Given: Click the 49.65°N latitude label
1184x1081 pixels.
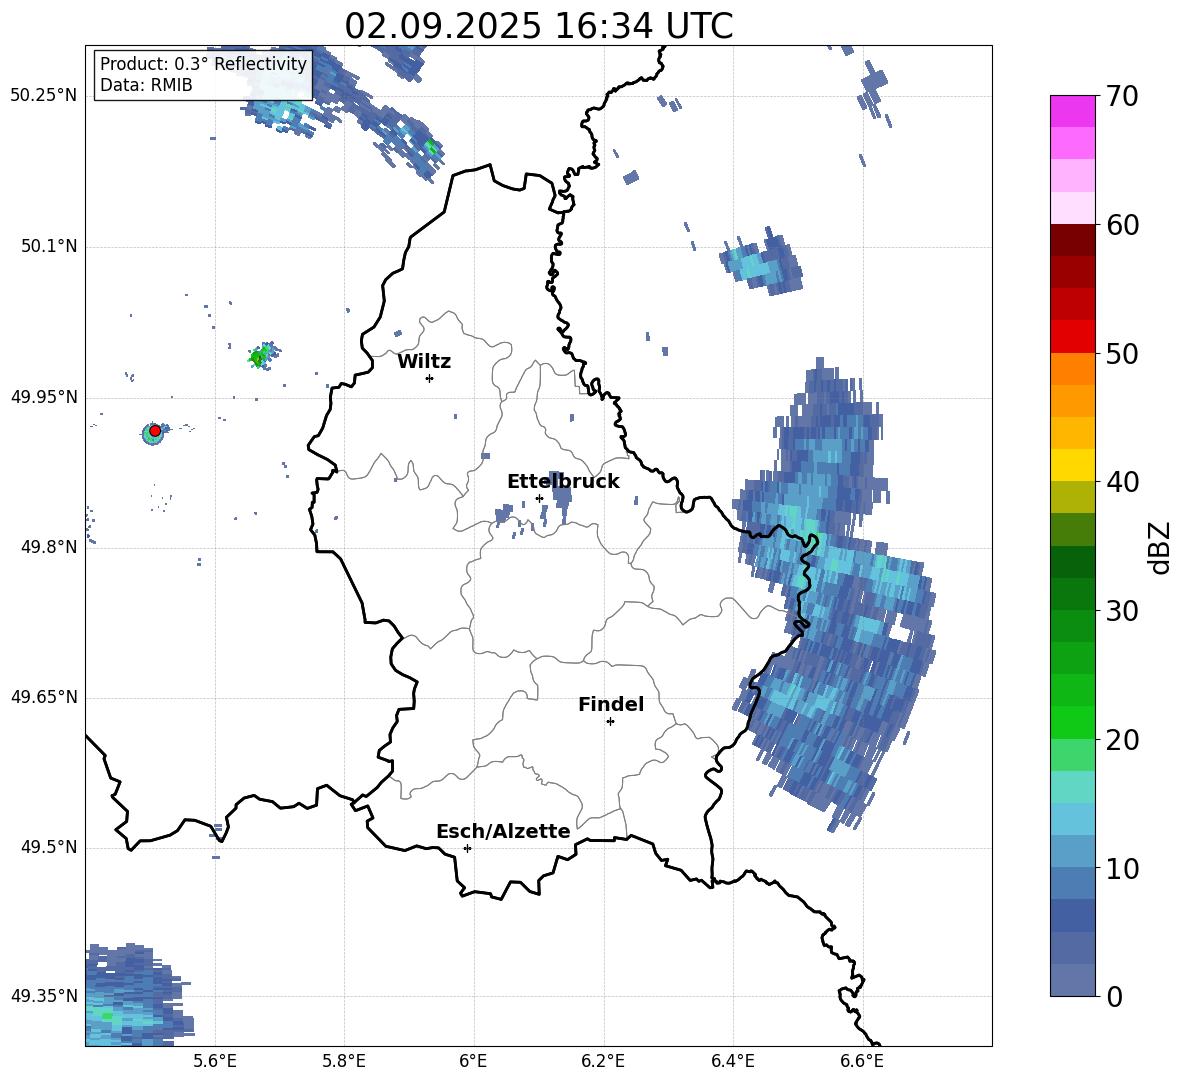Looking at the screenshot, I should point(44,697).
